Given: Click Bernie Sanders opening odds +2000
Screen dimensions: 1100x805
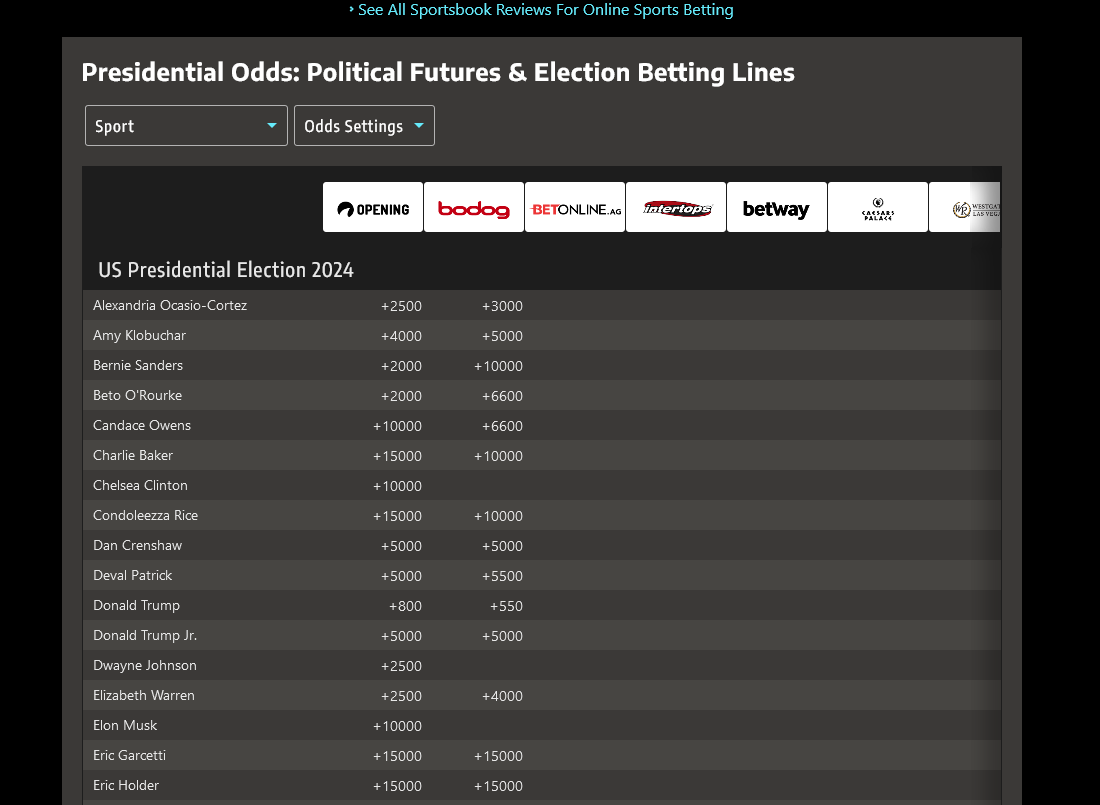Looking at the screenshot, I should pyautogui.click(x=401, y=366).
